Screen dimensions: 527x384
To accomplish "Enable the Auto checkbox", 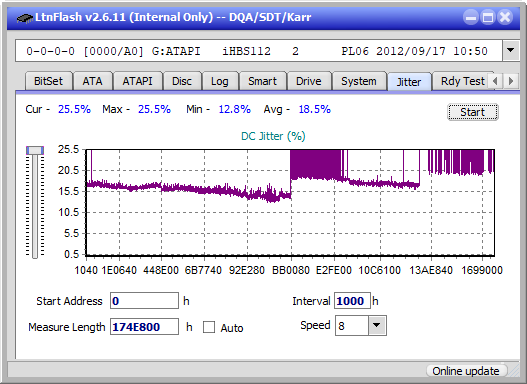I will 209,327.
